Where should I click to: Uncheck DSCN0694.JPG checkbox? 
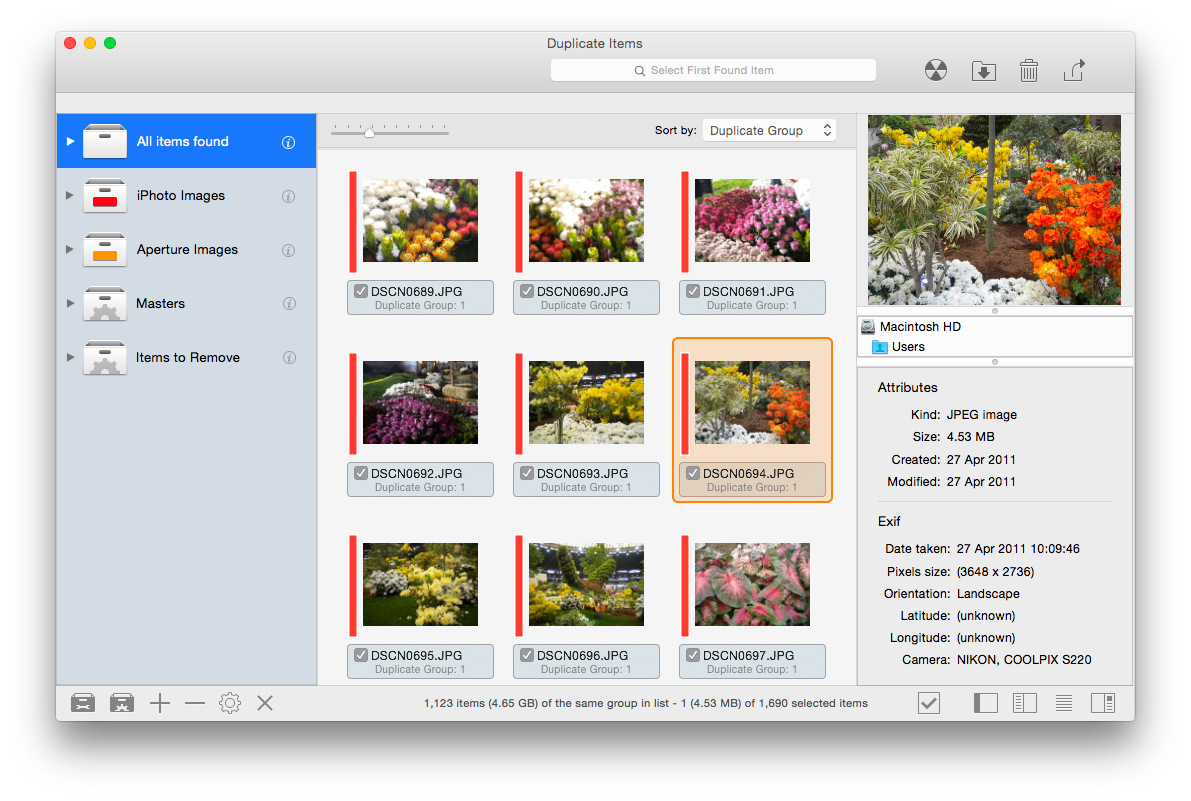(x=693, y=473)
